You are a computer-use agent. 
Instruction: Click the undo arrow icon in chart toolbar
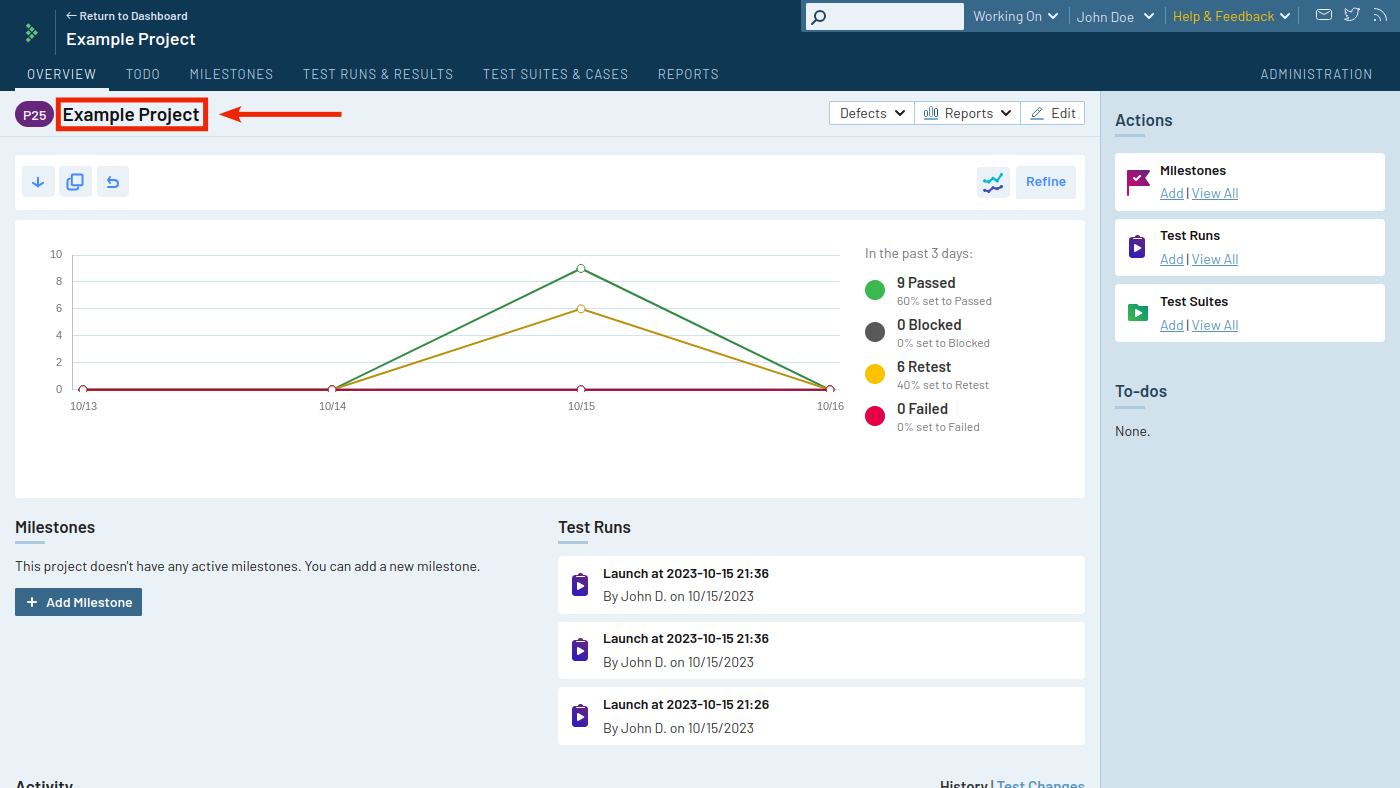[113, 182]
